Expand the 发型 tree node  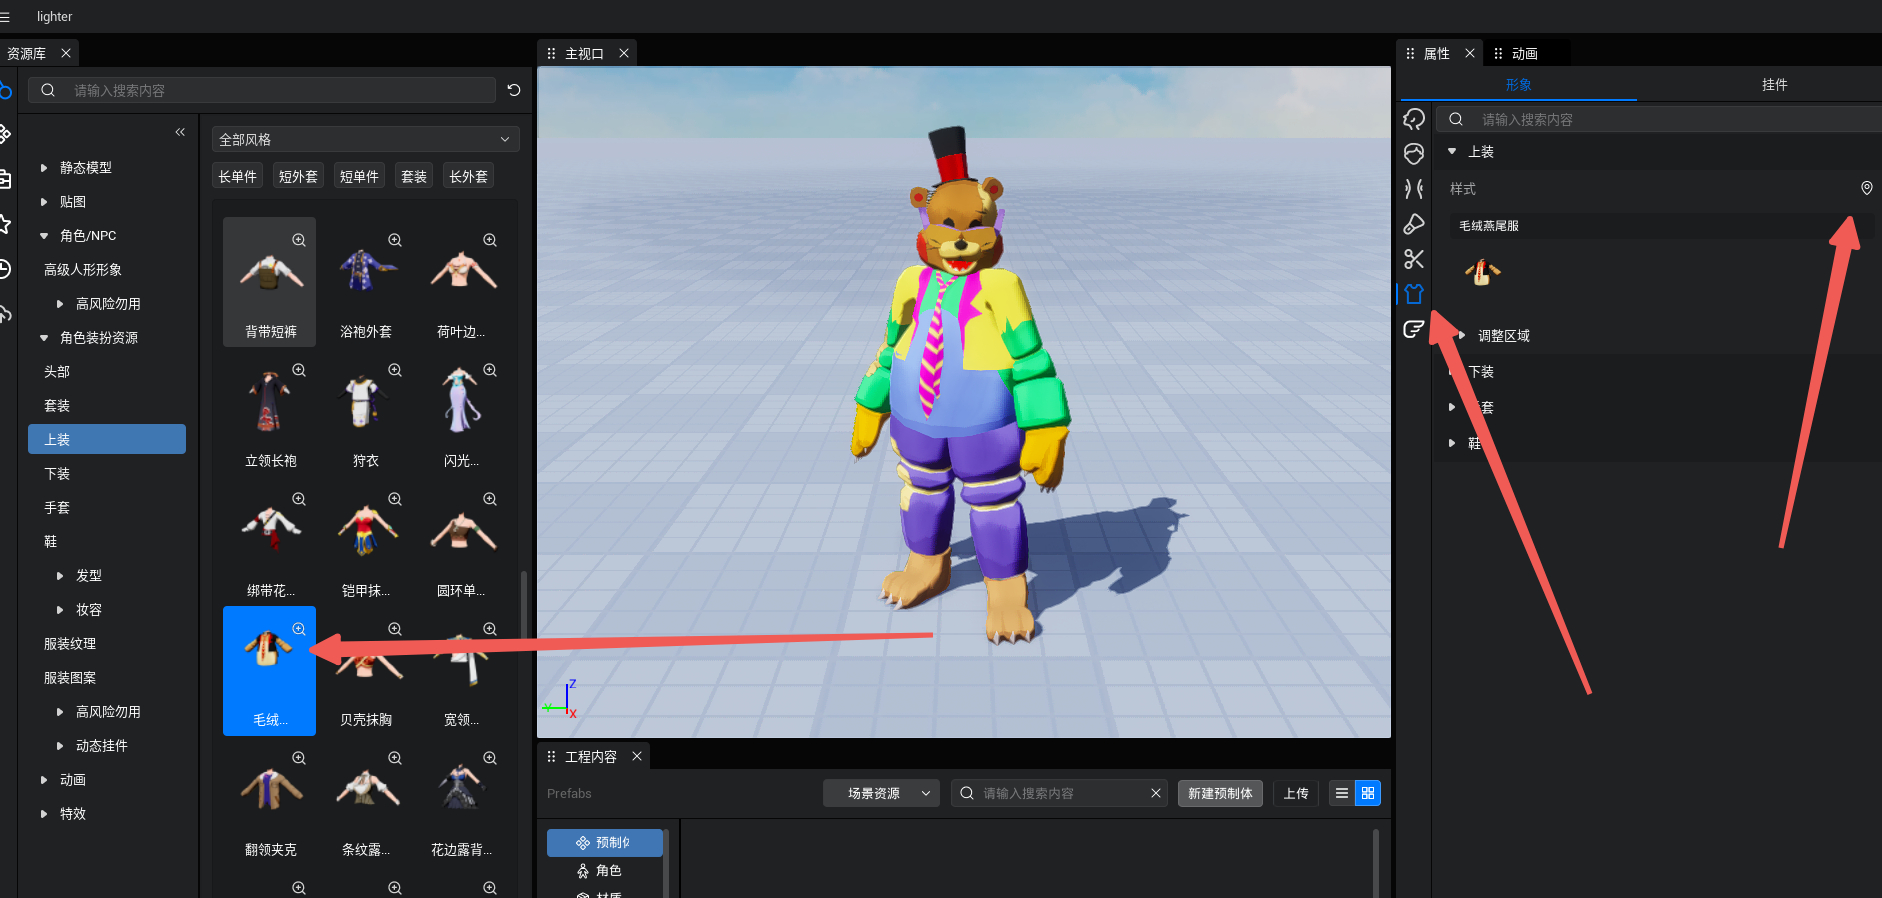coord(60,576)
